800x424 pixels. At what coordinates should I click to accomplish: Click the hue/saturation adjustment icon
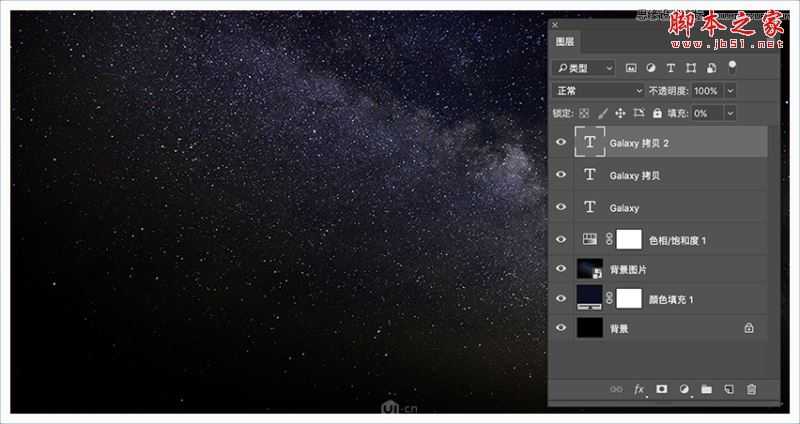click(590, 239)
